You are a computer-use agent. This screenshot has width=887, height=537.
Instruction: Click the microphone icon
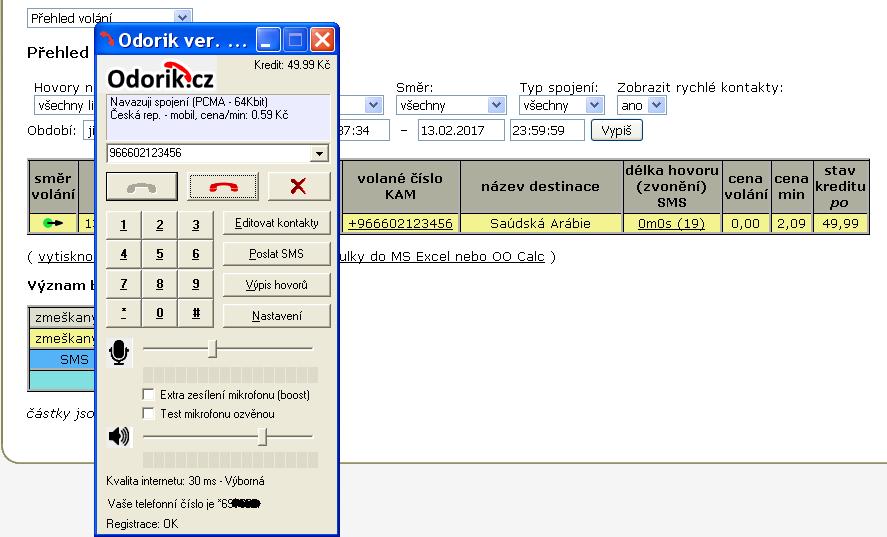click(119, 353)
